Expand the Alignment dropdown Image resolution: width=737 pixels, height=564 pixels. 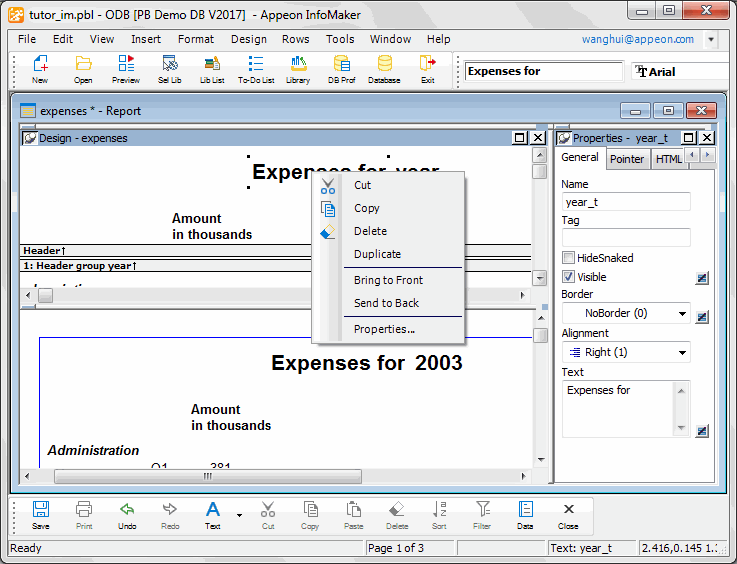coord(682,352)
